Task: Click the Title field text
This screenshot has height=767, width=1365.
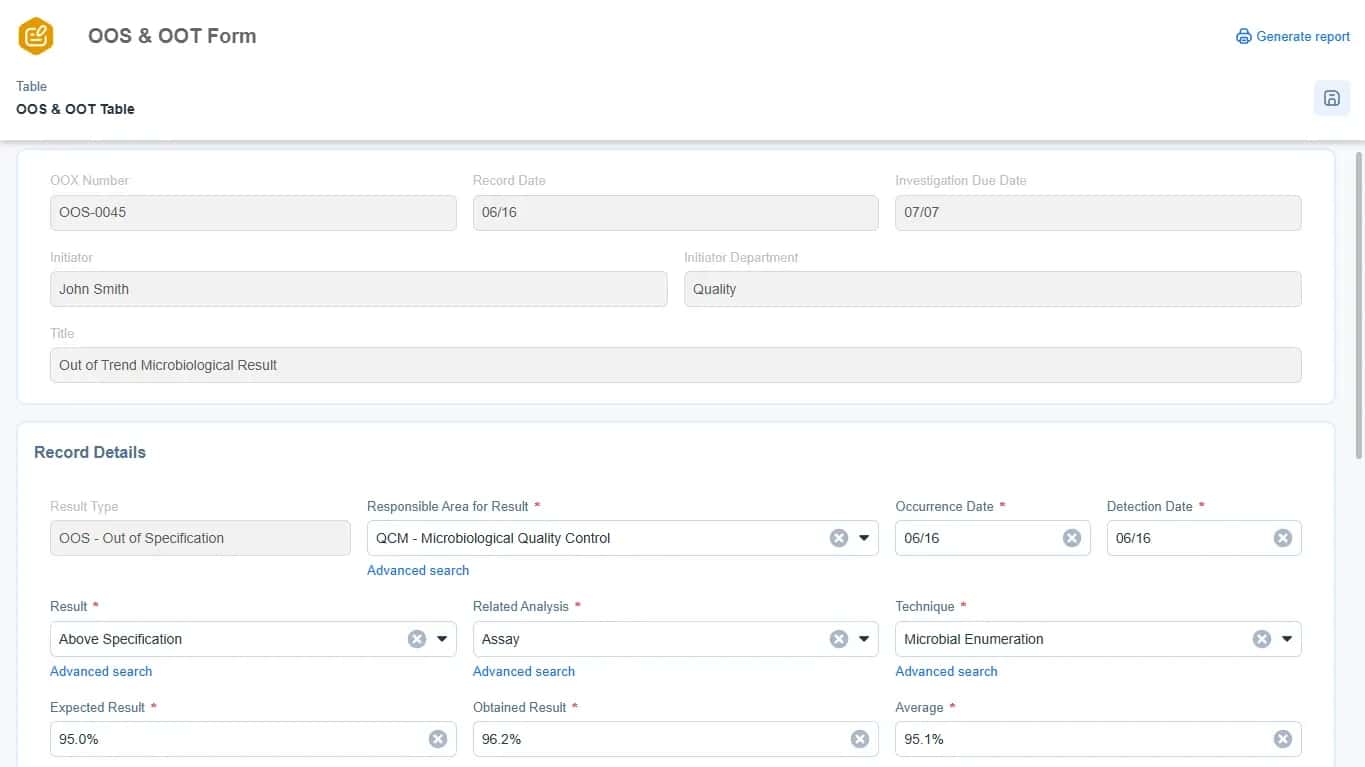Action: click(x=676, y=365)
